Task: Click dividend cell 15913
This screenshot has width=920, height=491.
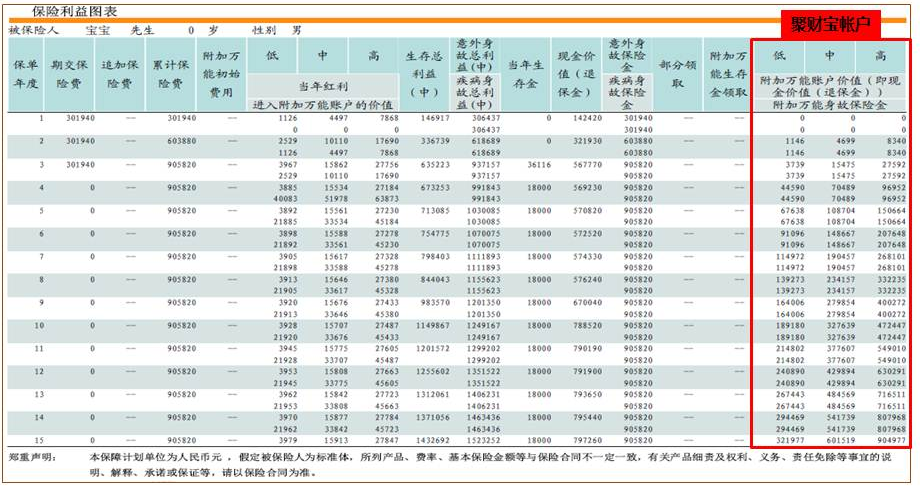Action: tap(336, 441)
